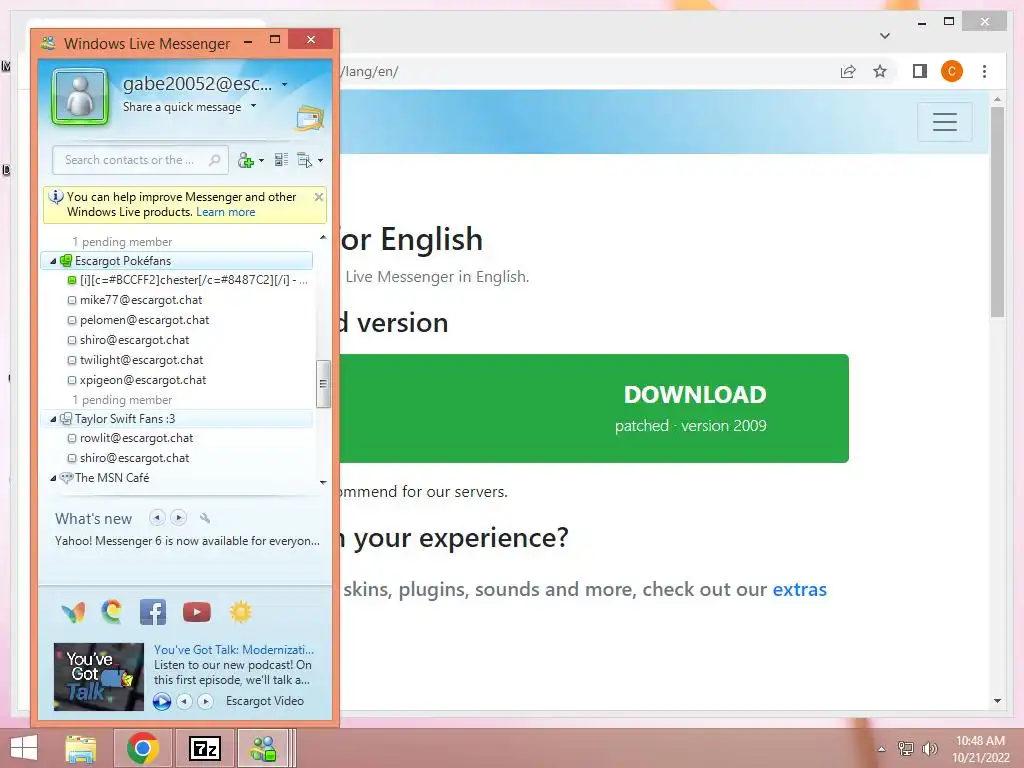The image size is (1024, 768).
Task: Go to the next Escargot Video item
Action: [x=206, y=701]
